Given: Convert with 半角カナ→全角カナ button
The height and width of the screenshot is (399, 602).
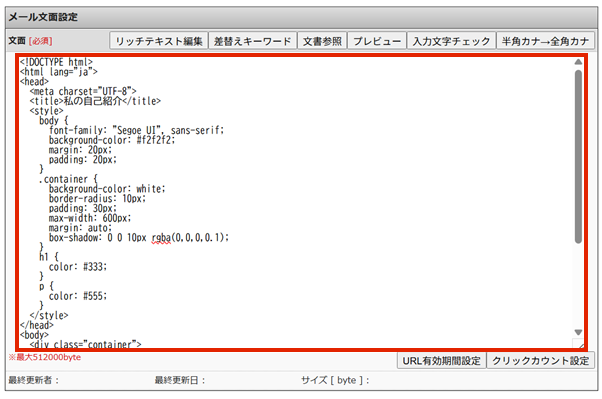Looking at the screenshot, I should tap(545, 41).
